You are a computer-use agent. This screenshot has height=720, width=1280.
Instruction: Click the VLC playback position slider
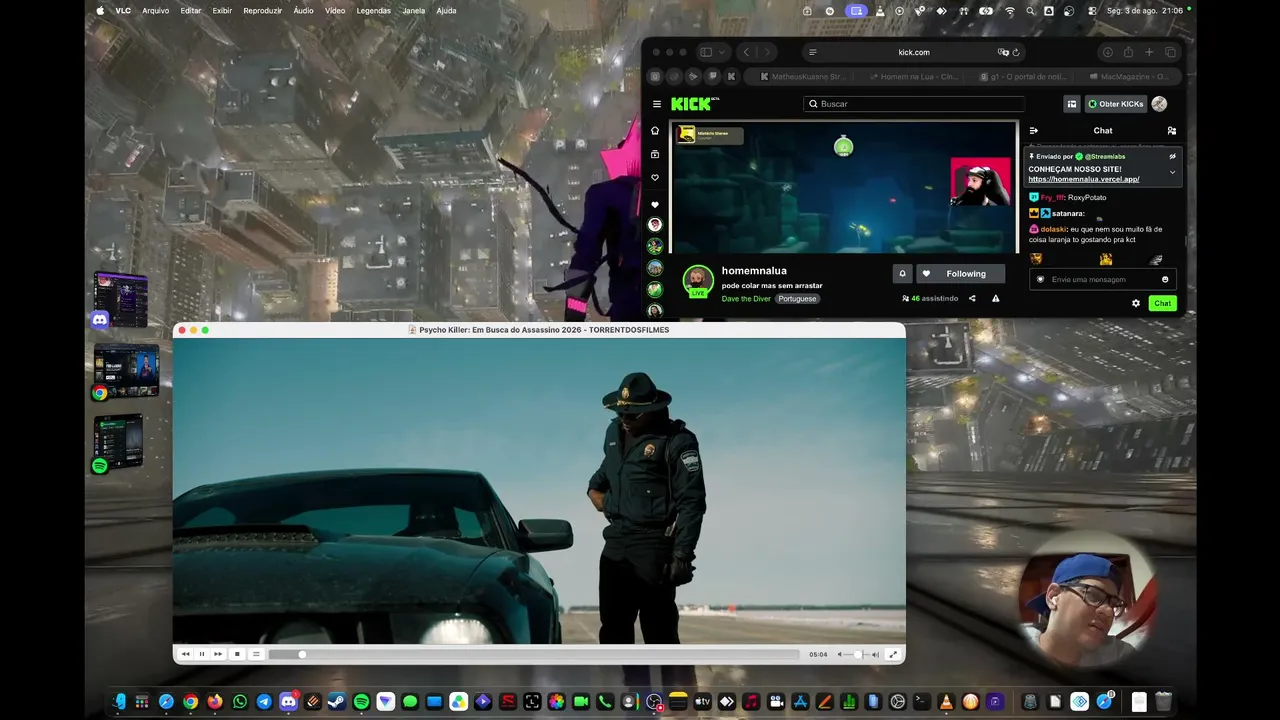pos(534,654)
